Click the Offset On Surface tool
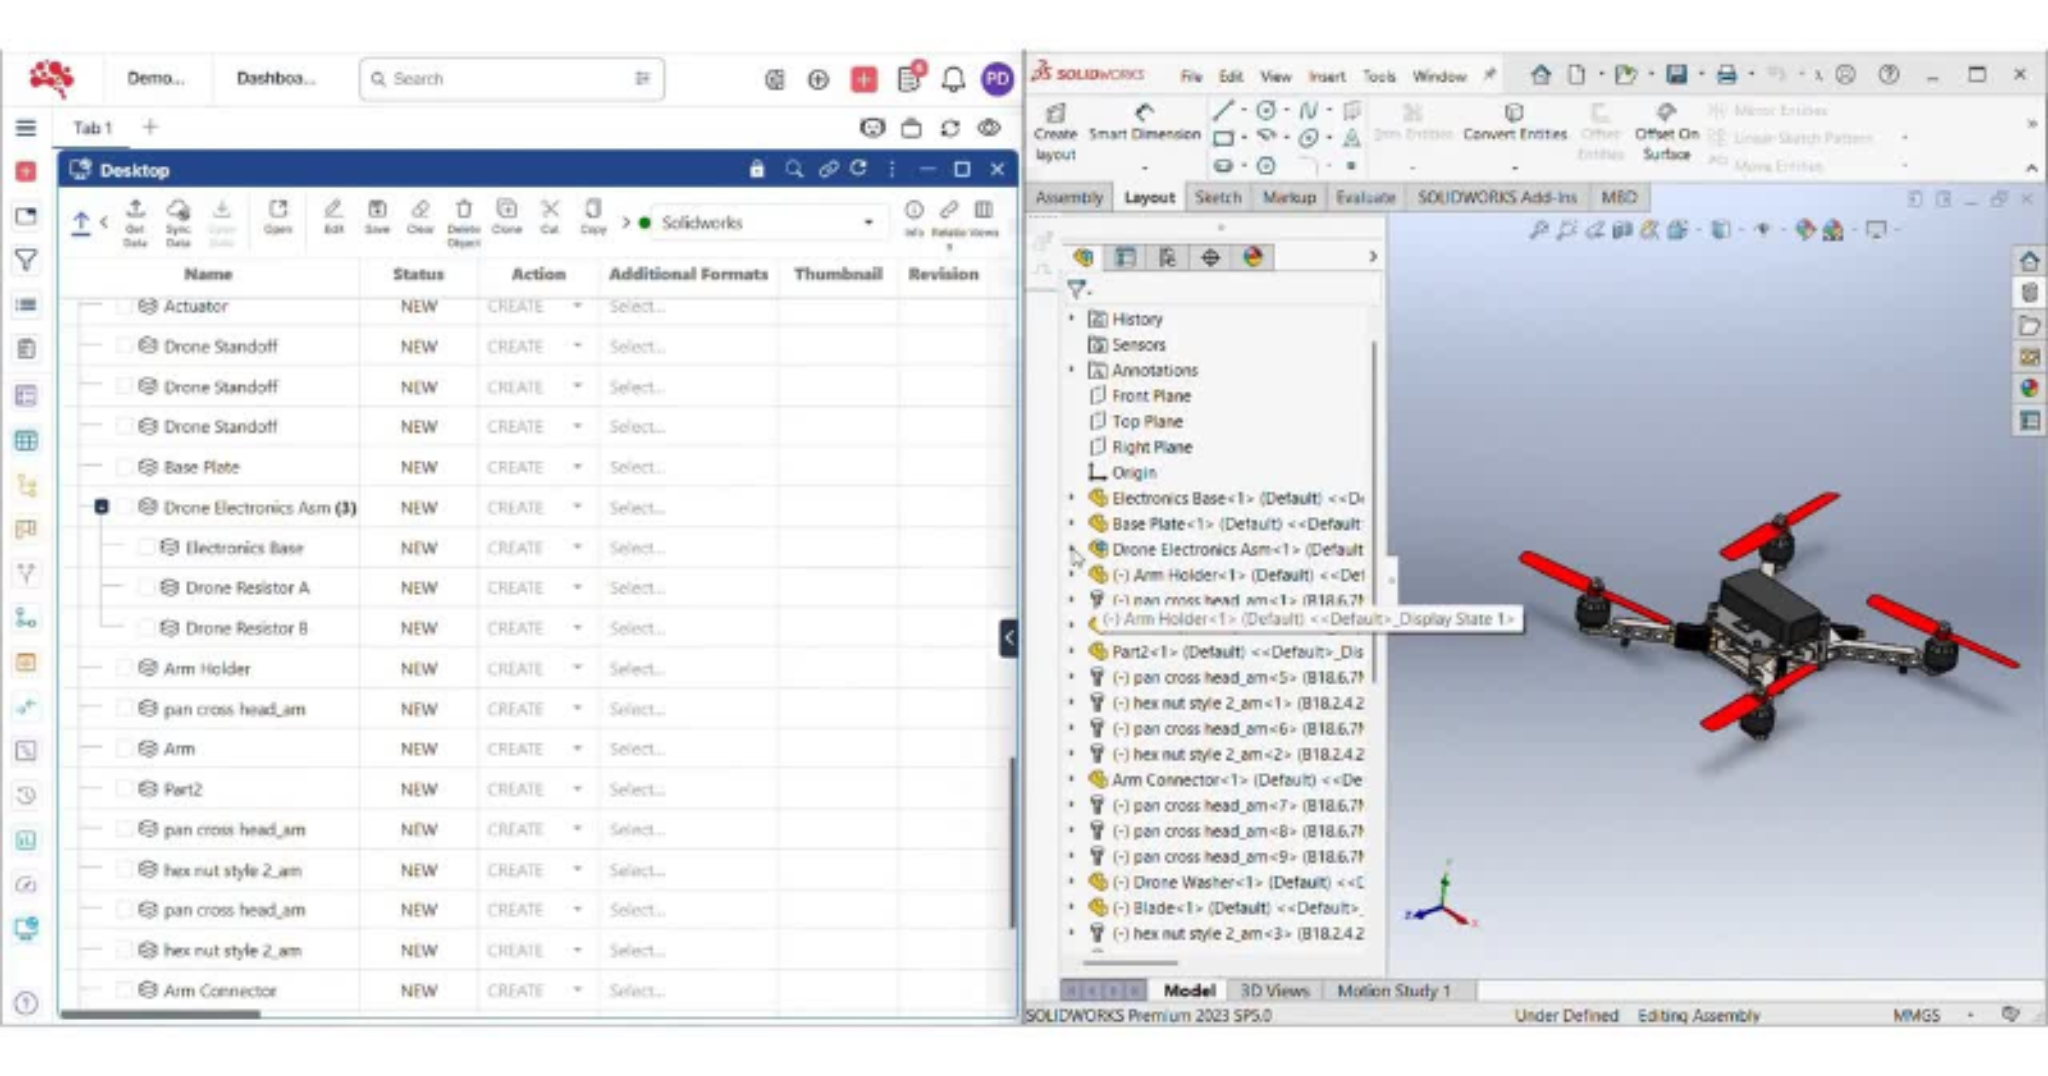Screen dimensions: 2048x1076 (x=1666, y=131)
